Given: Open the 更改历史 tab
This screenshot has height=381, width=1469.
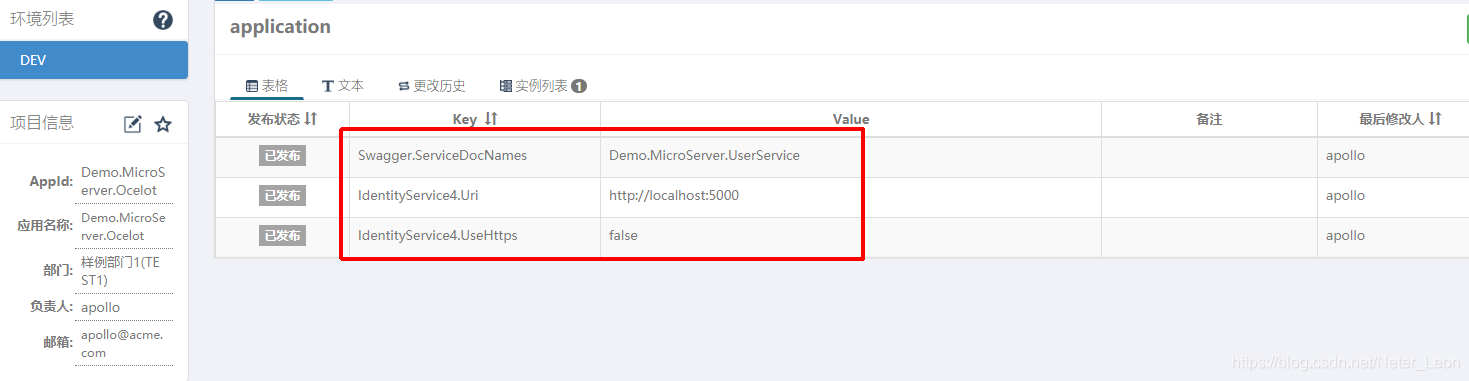Looking at the screenshot, I should (x=432, y=86).
